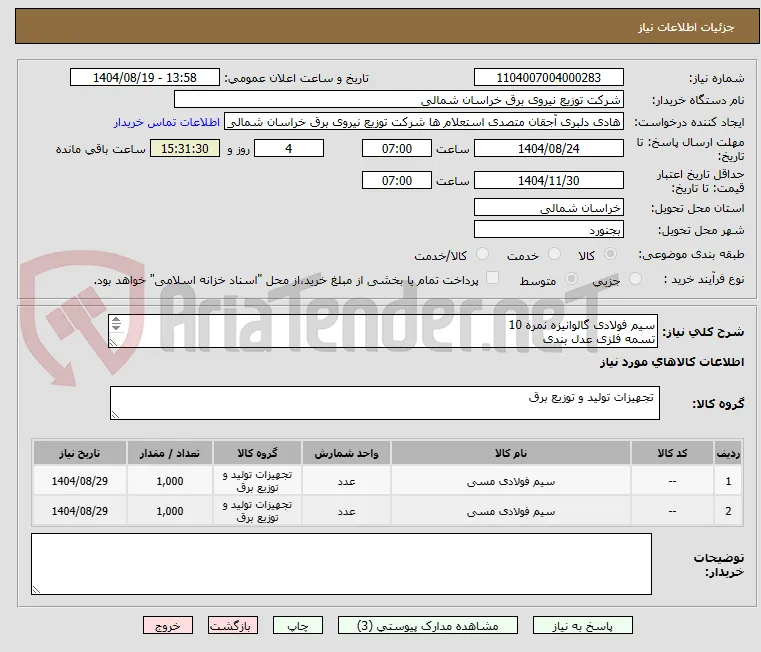Select the خدمت radio button
761x652 pixels.
[x=554, y=254]
